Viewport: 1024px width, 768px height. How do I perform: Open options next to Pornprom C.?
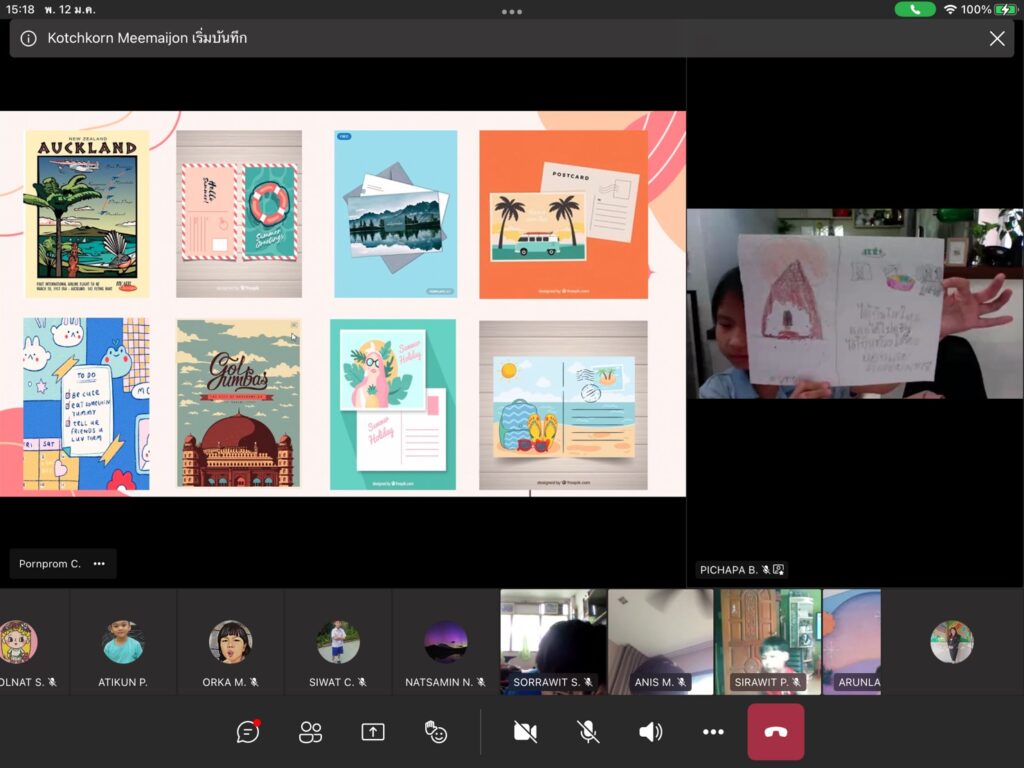[x=99, y=564]
